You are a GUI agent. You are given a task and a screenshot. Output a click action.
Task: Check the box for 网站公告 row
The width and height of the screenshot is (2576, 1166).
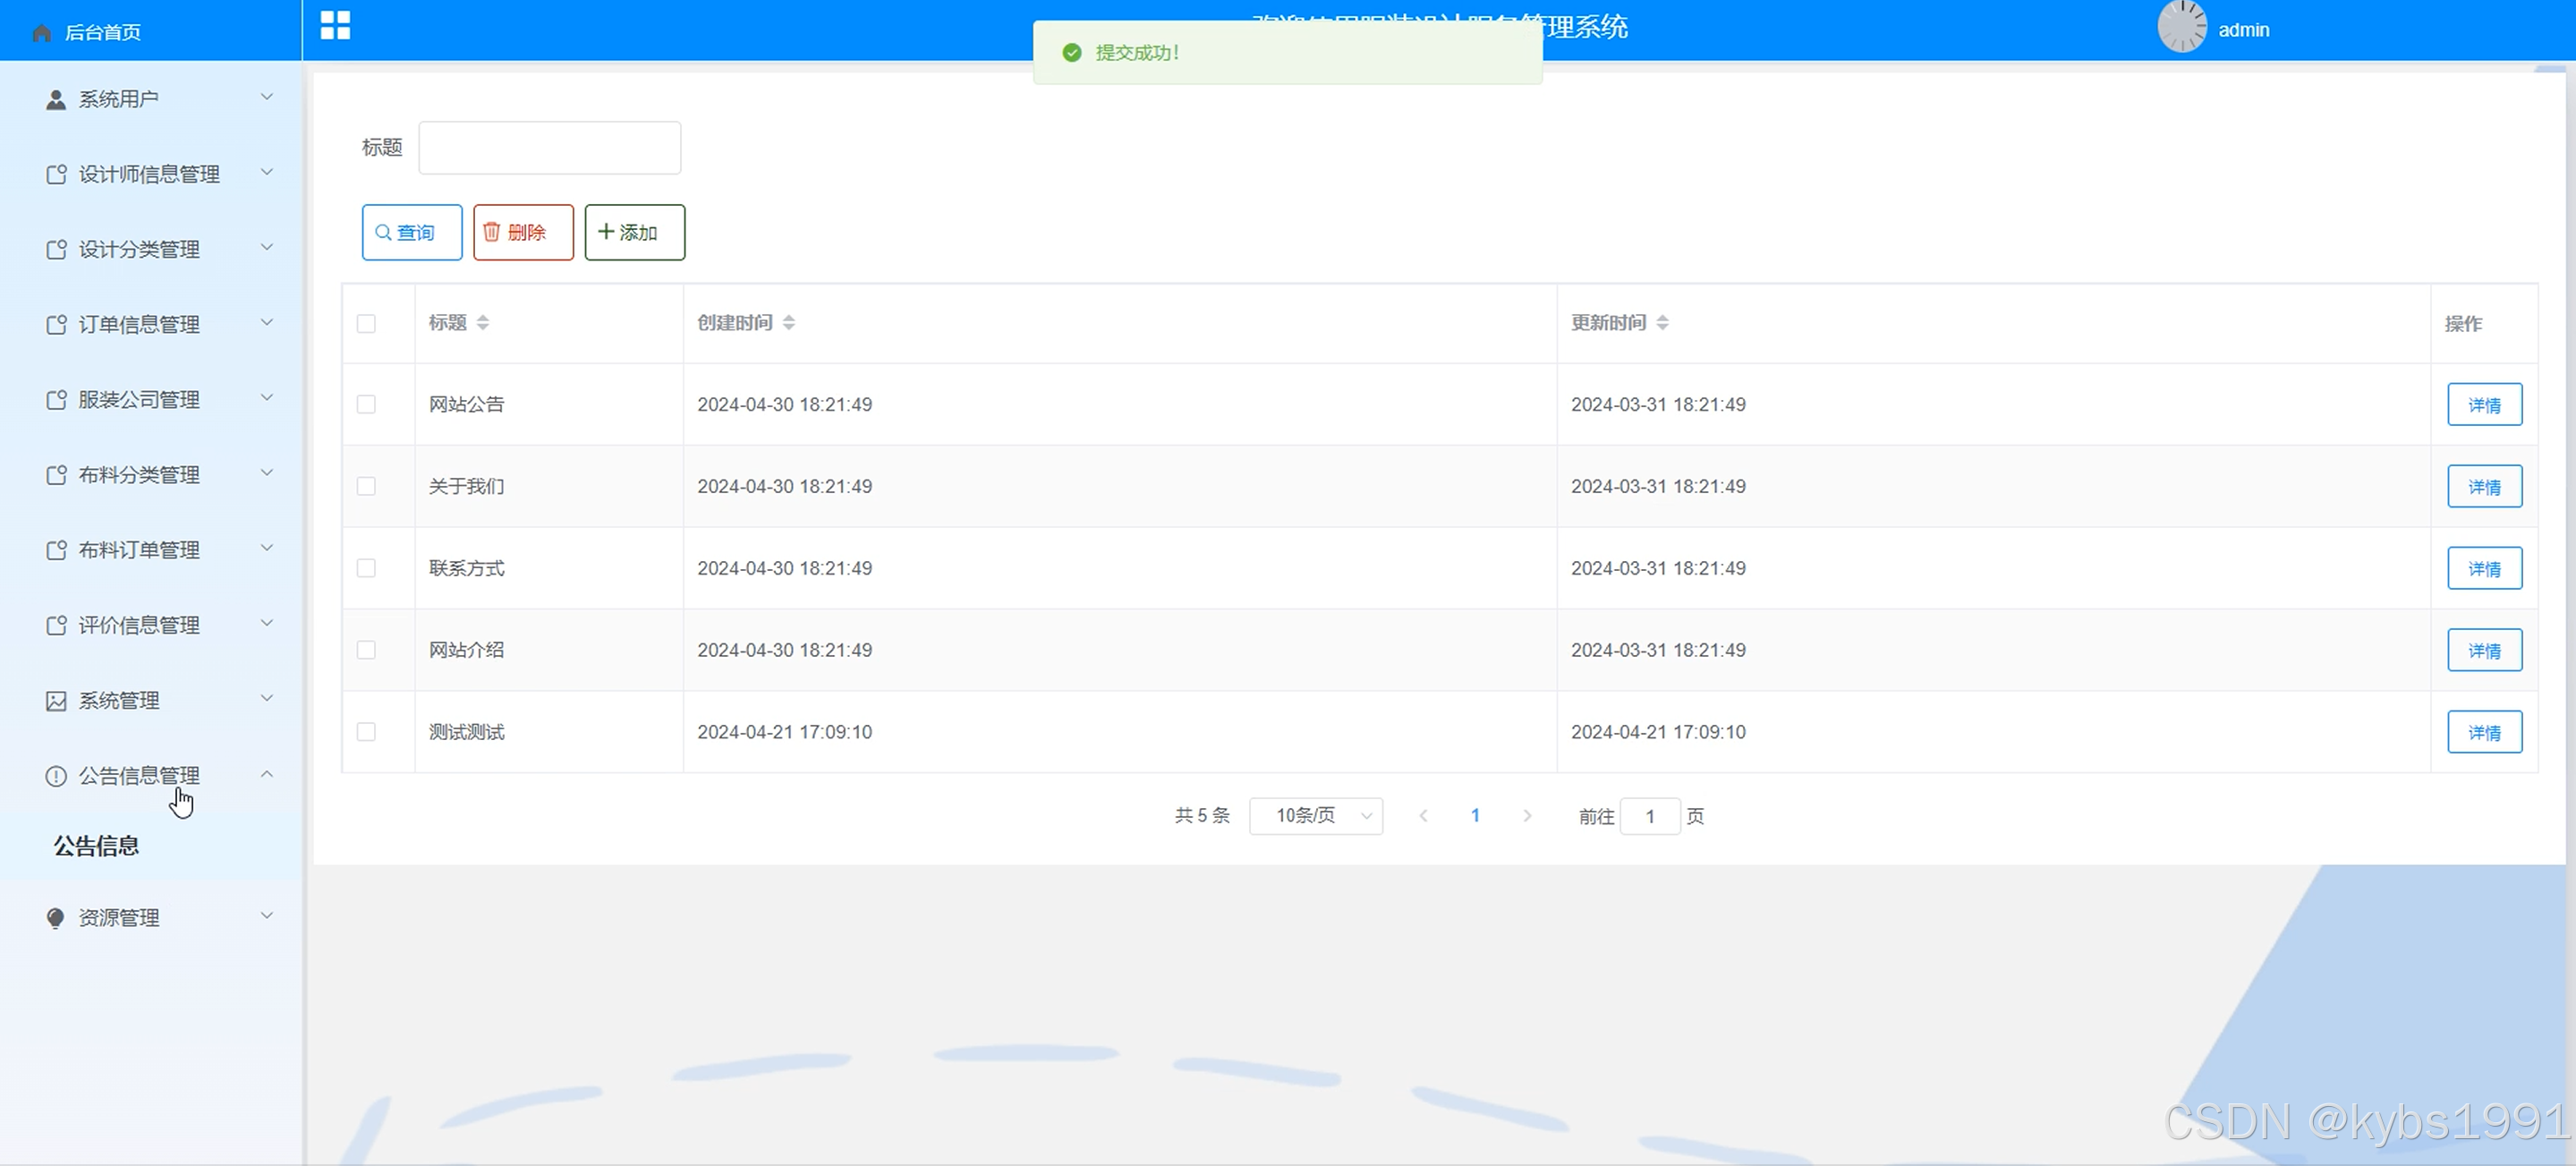366,404
